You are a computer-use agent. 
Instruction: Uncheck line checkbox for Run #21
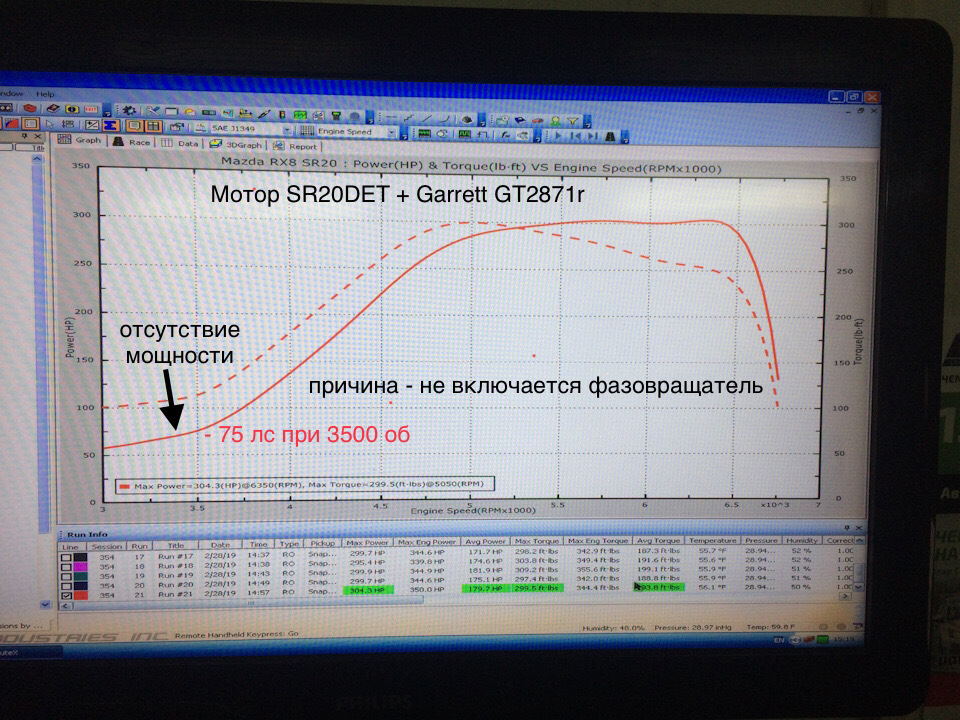(66, 595)
